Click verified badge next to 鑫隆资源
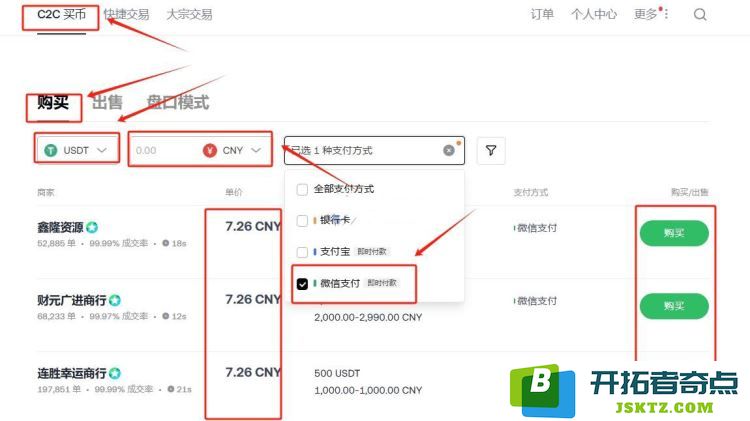Image resolution: width=750 pixels, height=421 pixels. coord(92,227)
